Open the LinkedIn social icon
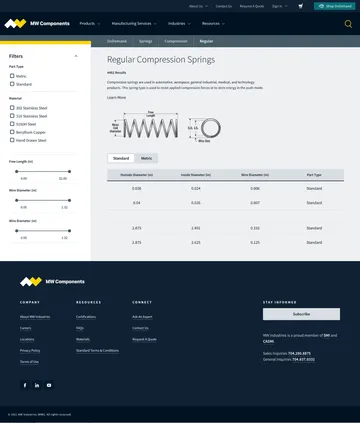 [37, 385]
